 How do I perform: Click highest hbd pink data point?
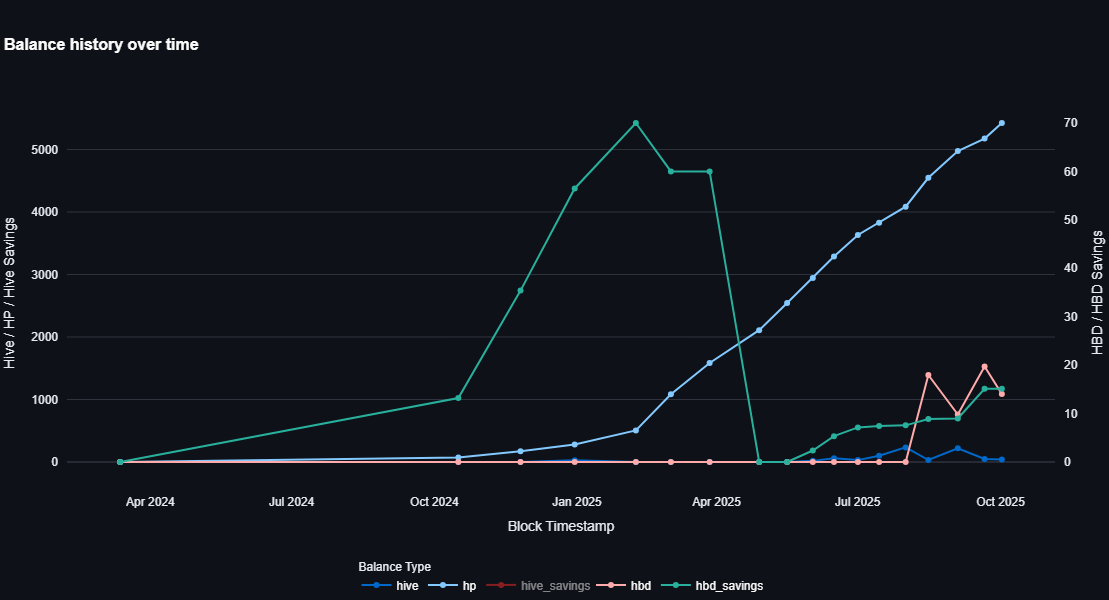tap(984, 367)
